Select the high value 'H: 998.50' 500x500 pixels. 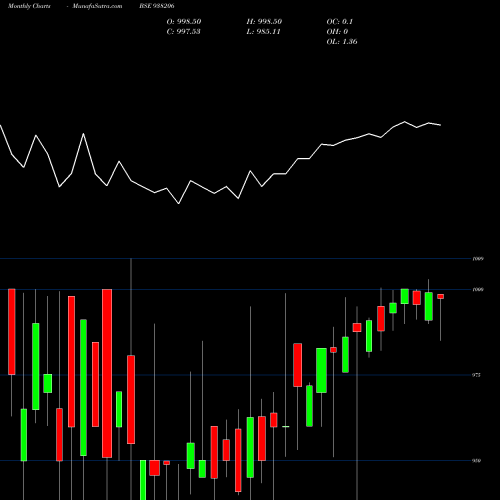click(264, 22)
